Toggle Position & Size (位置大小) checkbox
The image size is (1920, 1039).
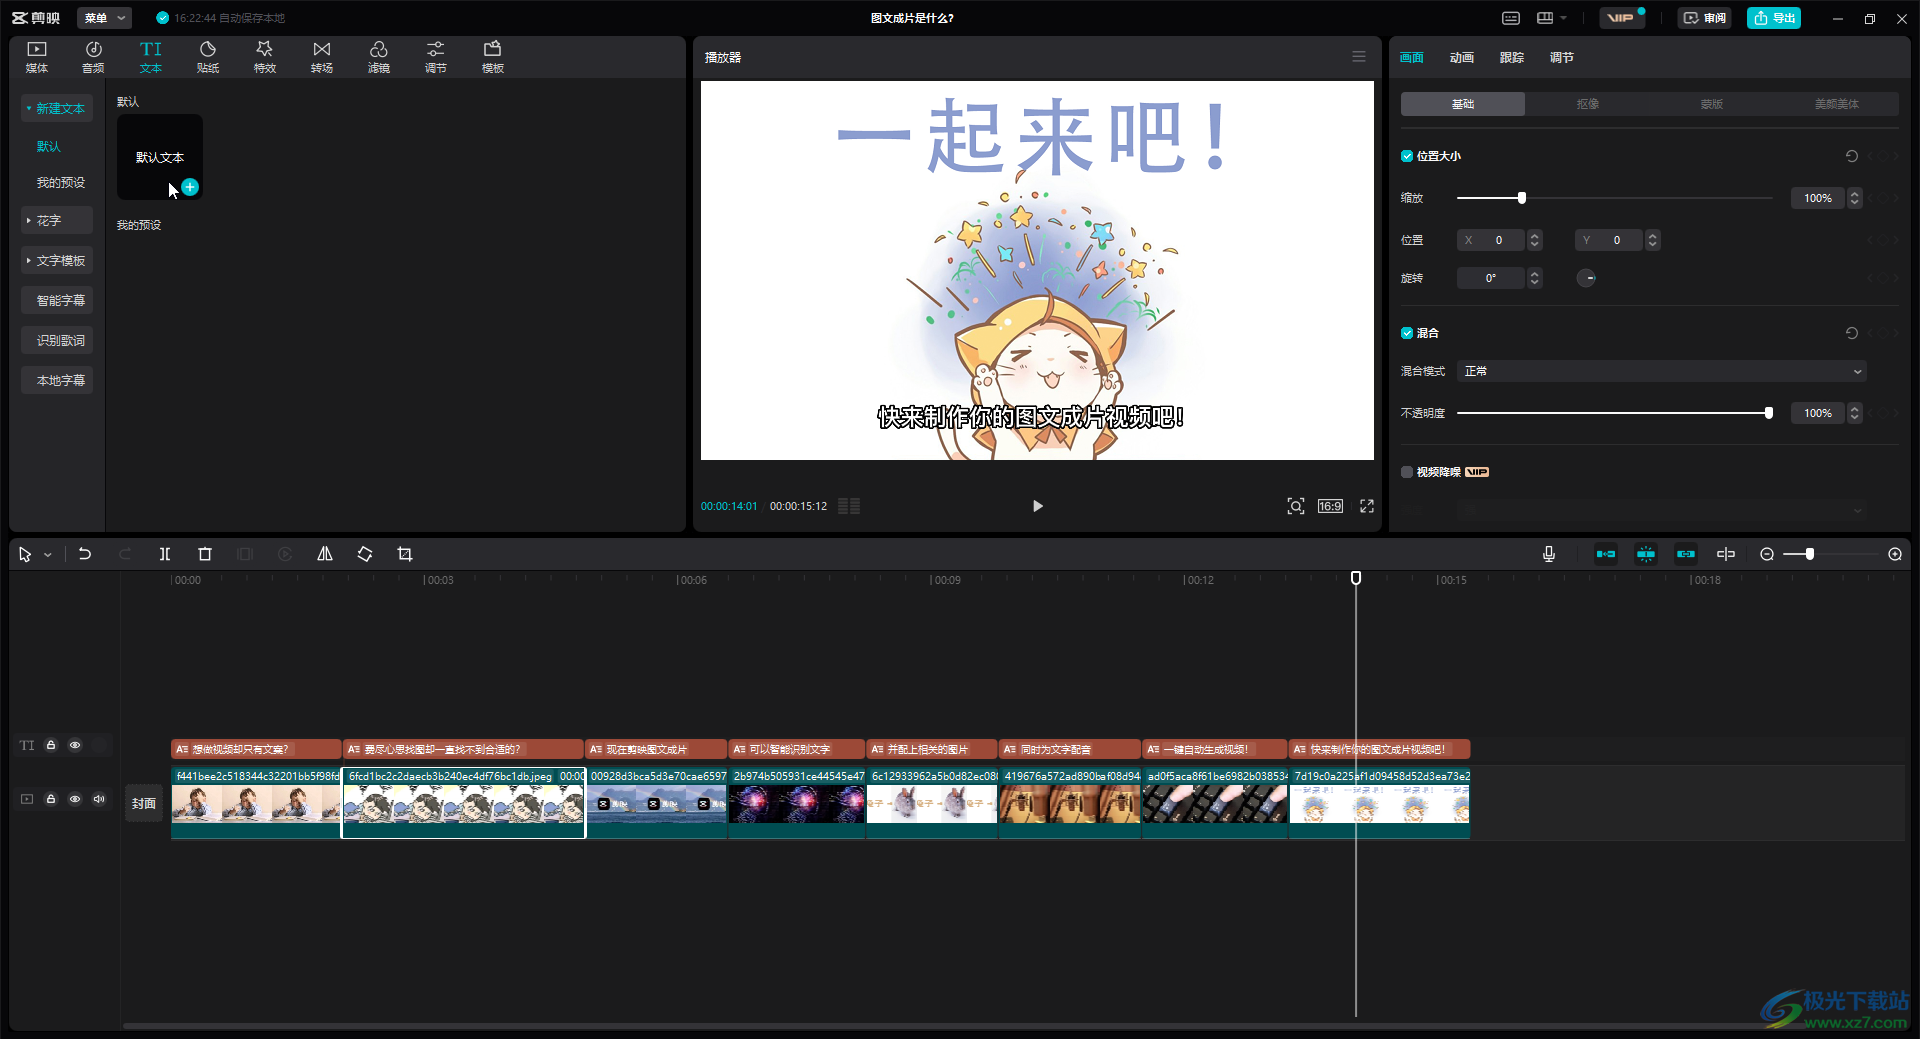click(1407, 156)
